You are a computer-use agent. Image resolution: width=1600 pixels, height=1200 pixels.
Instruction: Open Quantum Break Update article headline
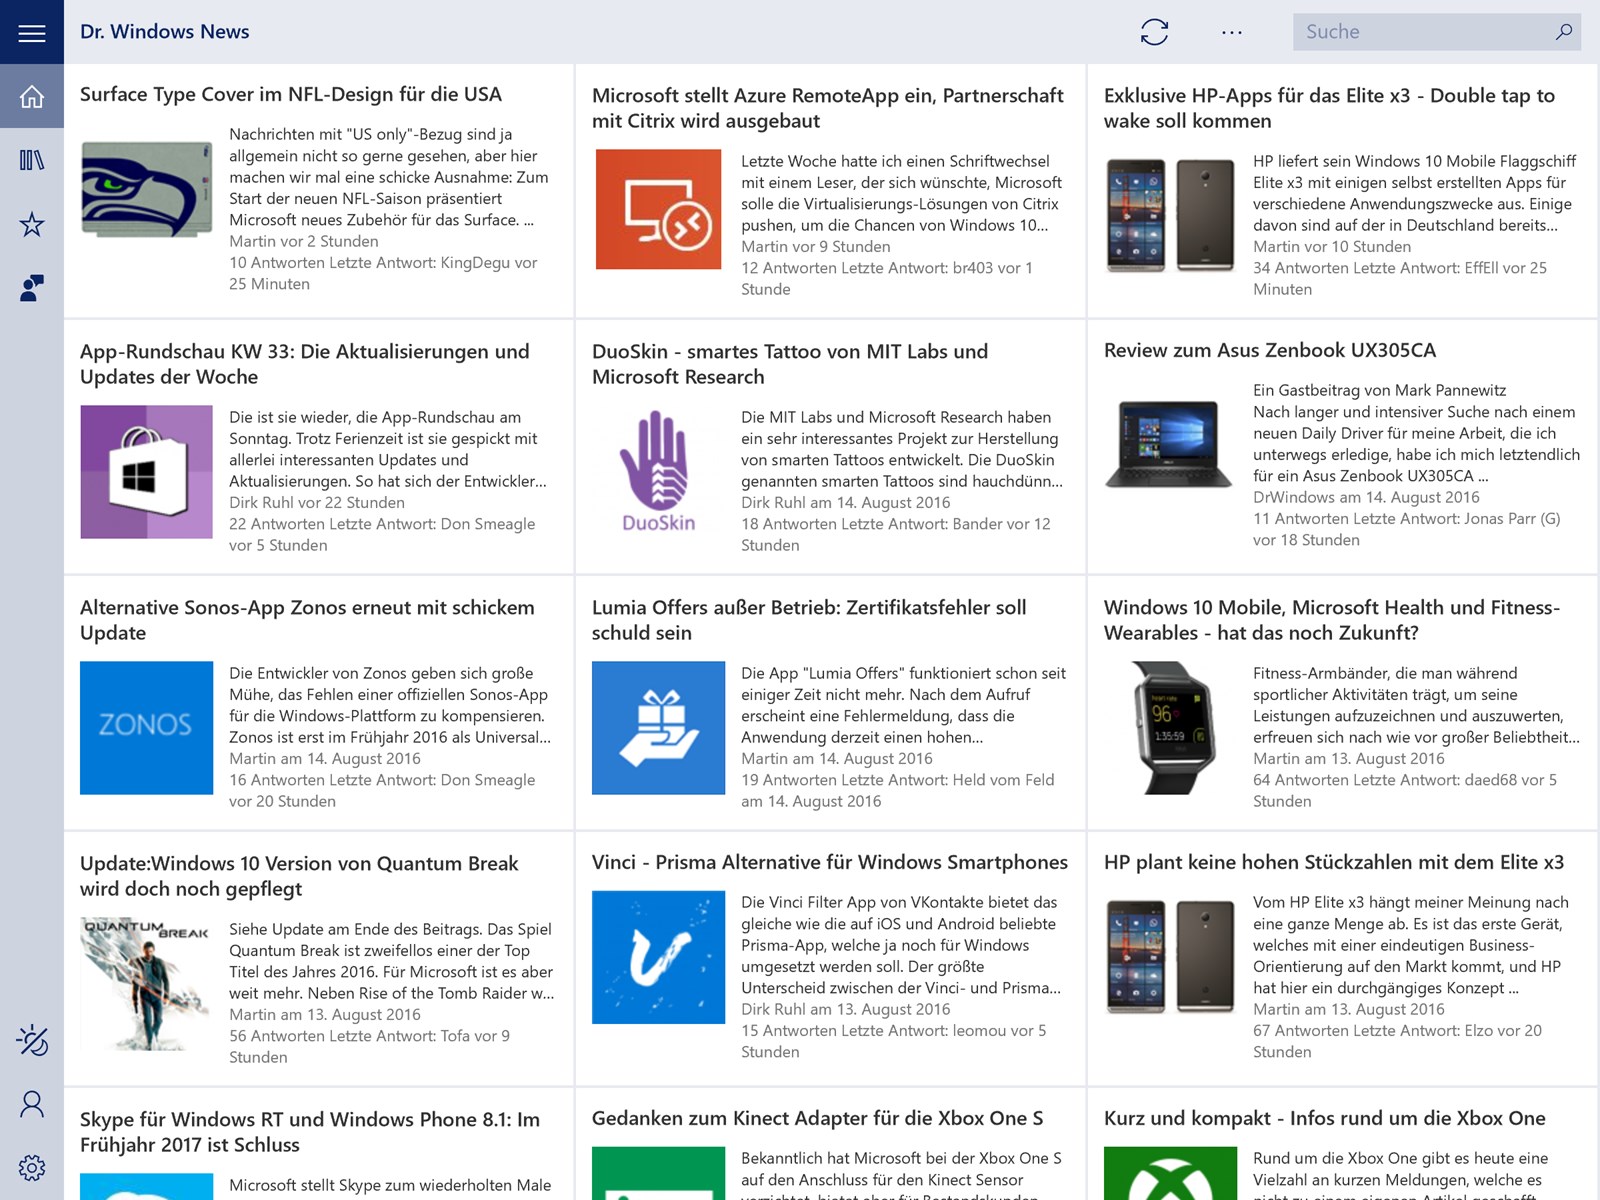299,876
